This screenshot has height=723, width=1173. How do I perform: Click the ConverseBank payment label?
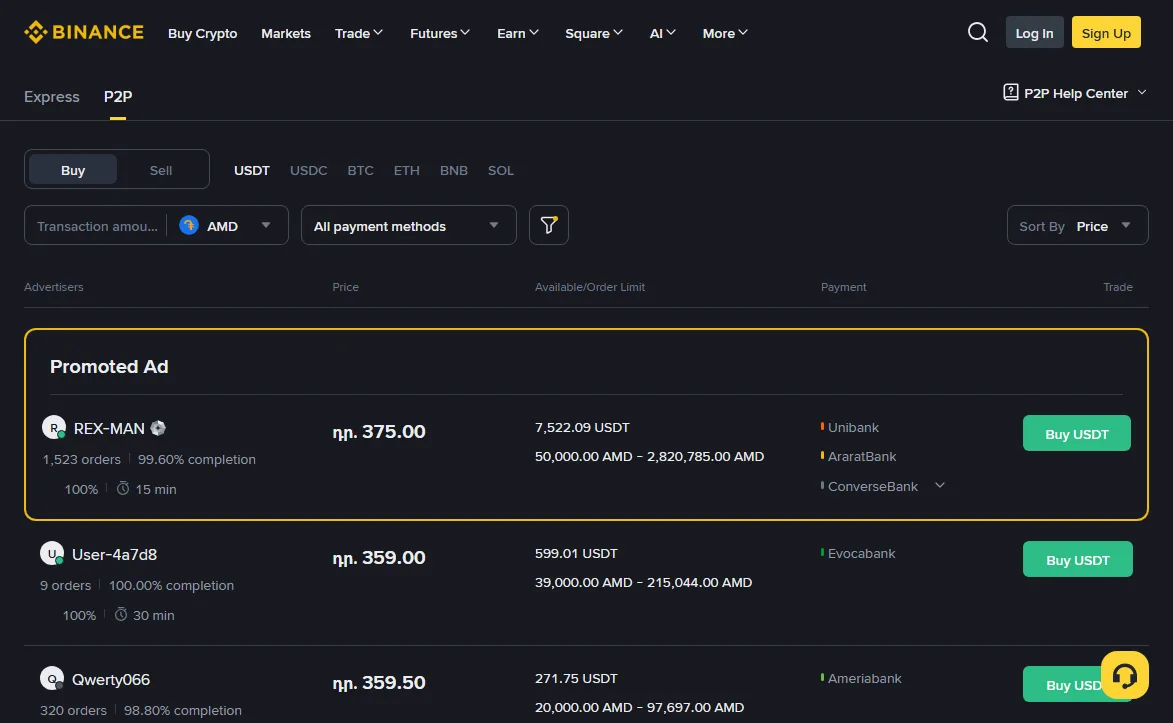[x=873, y=486]
